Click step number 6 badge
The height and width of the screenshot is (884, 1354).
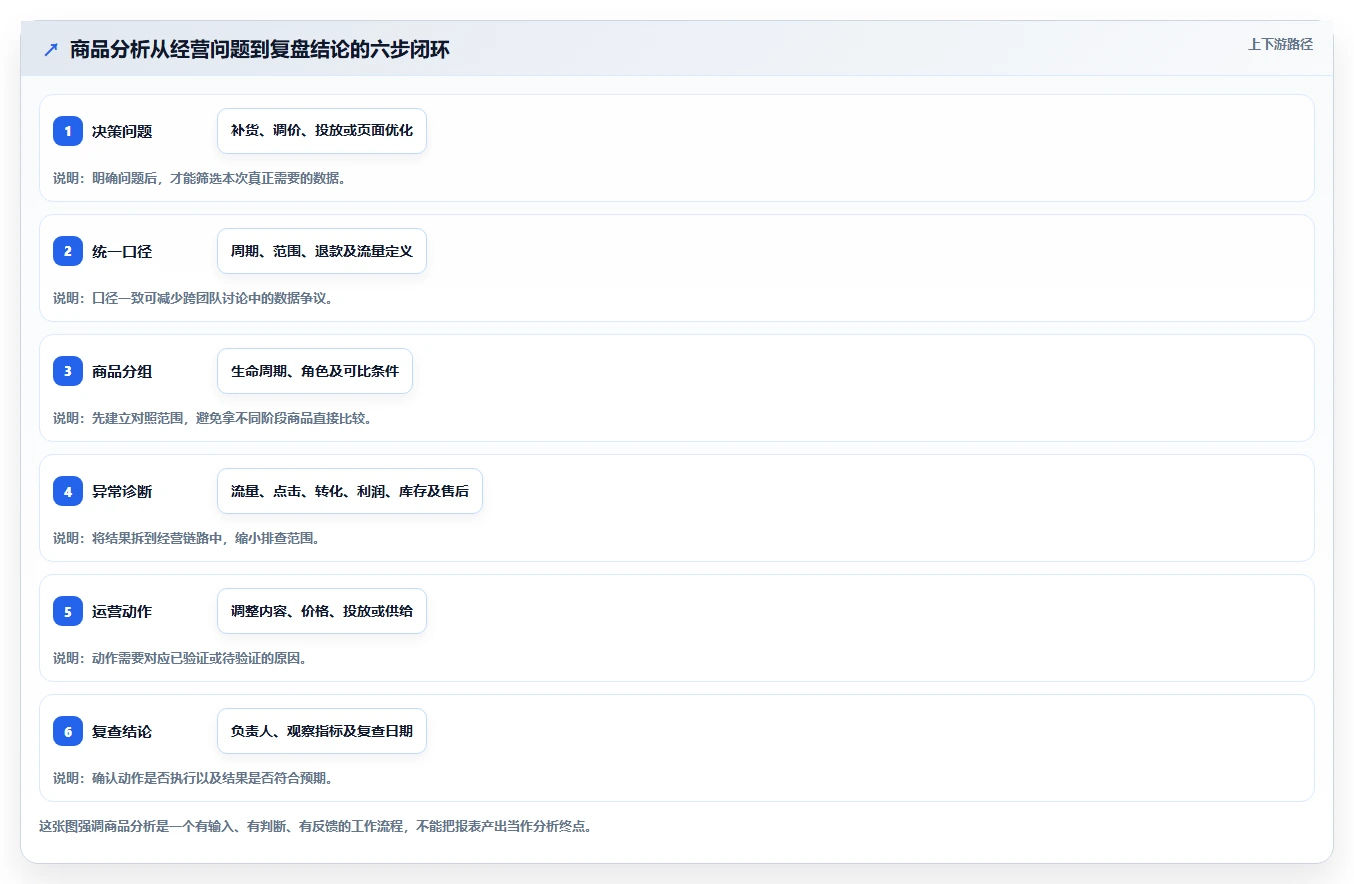68,731
